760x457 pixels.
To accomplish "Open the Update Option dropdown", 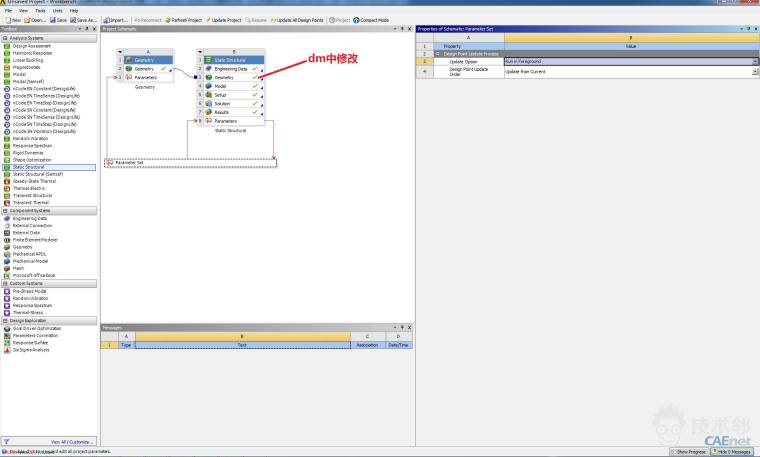I will click(x=755, y=62).
